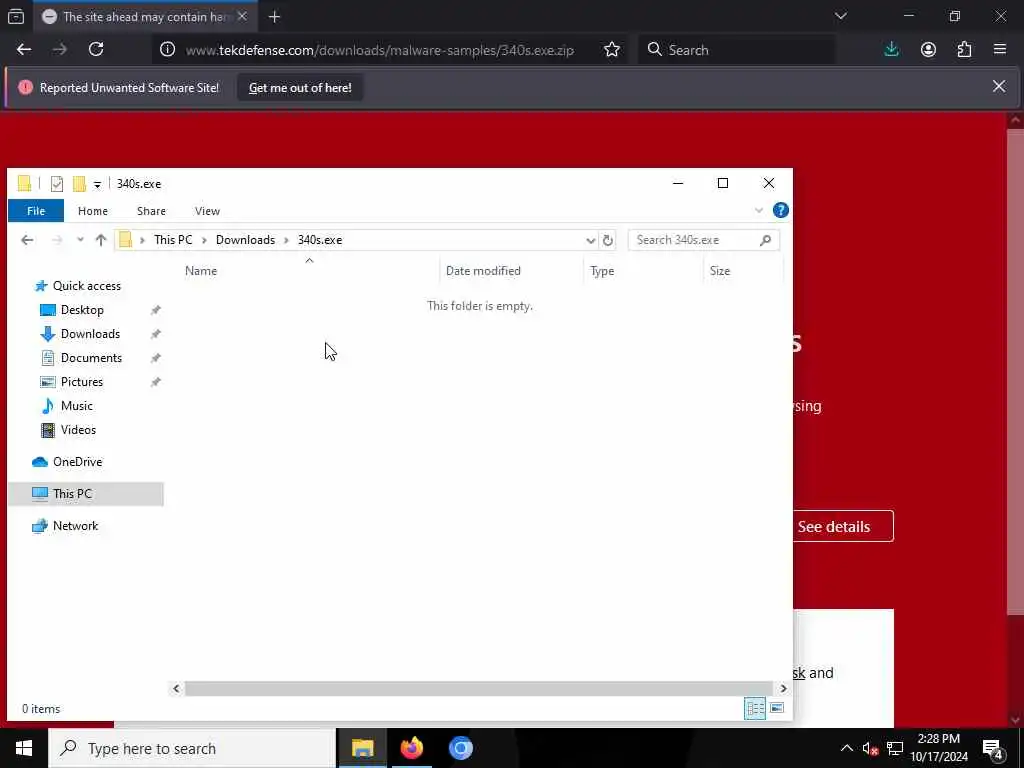The width and height of the screenshot is (1024, 768).
Task: Show hidden system tray icons
Action: coord(846,748)
